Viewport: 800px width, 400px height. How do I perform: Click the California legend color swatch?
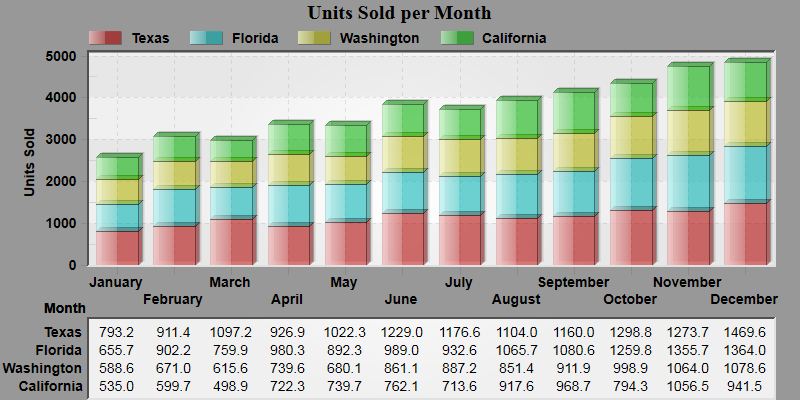point(457,38)
